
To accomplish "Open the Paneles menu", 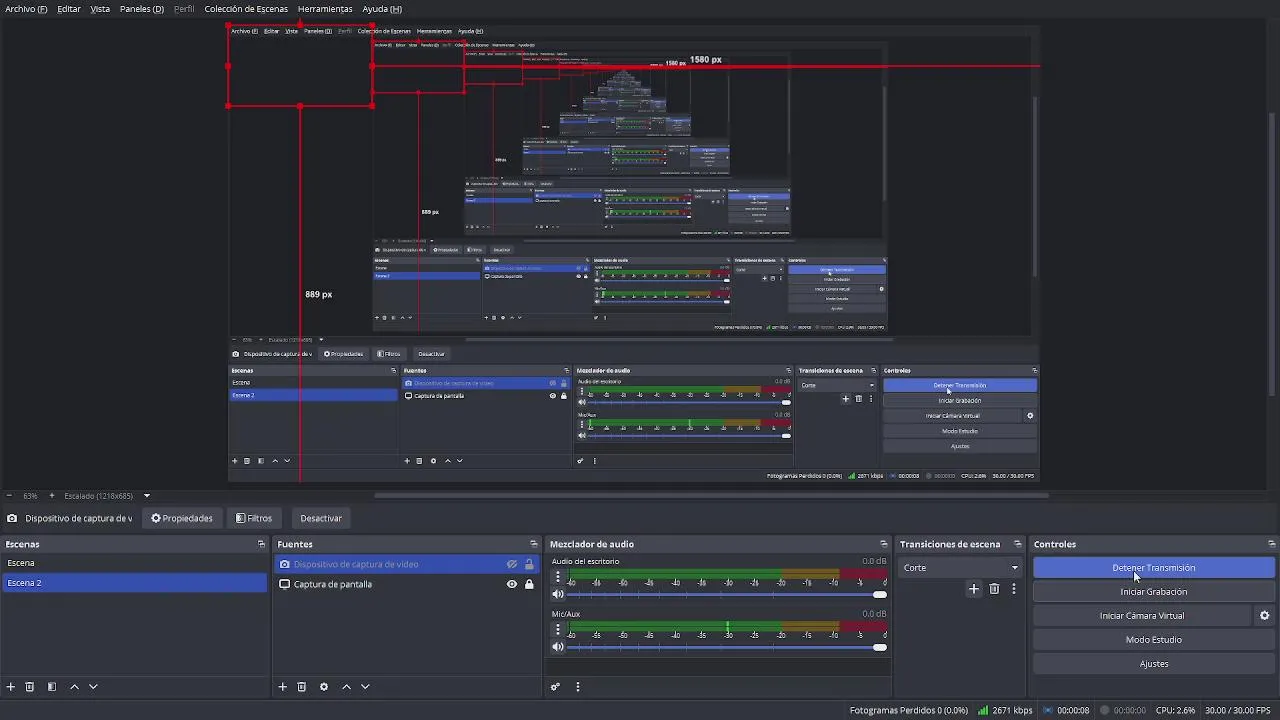I will 142,9.
